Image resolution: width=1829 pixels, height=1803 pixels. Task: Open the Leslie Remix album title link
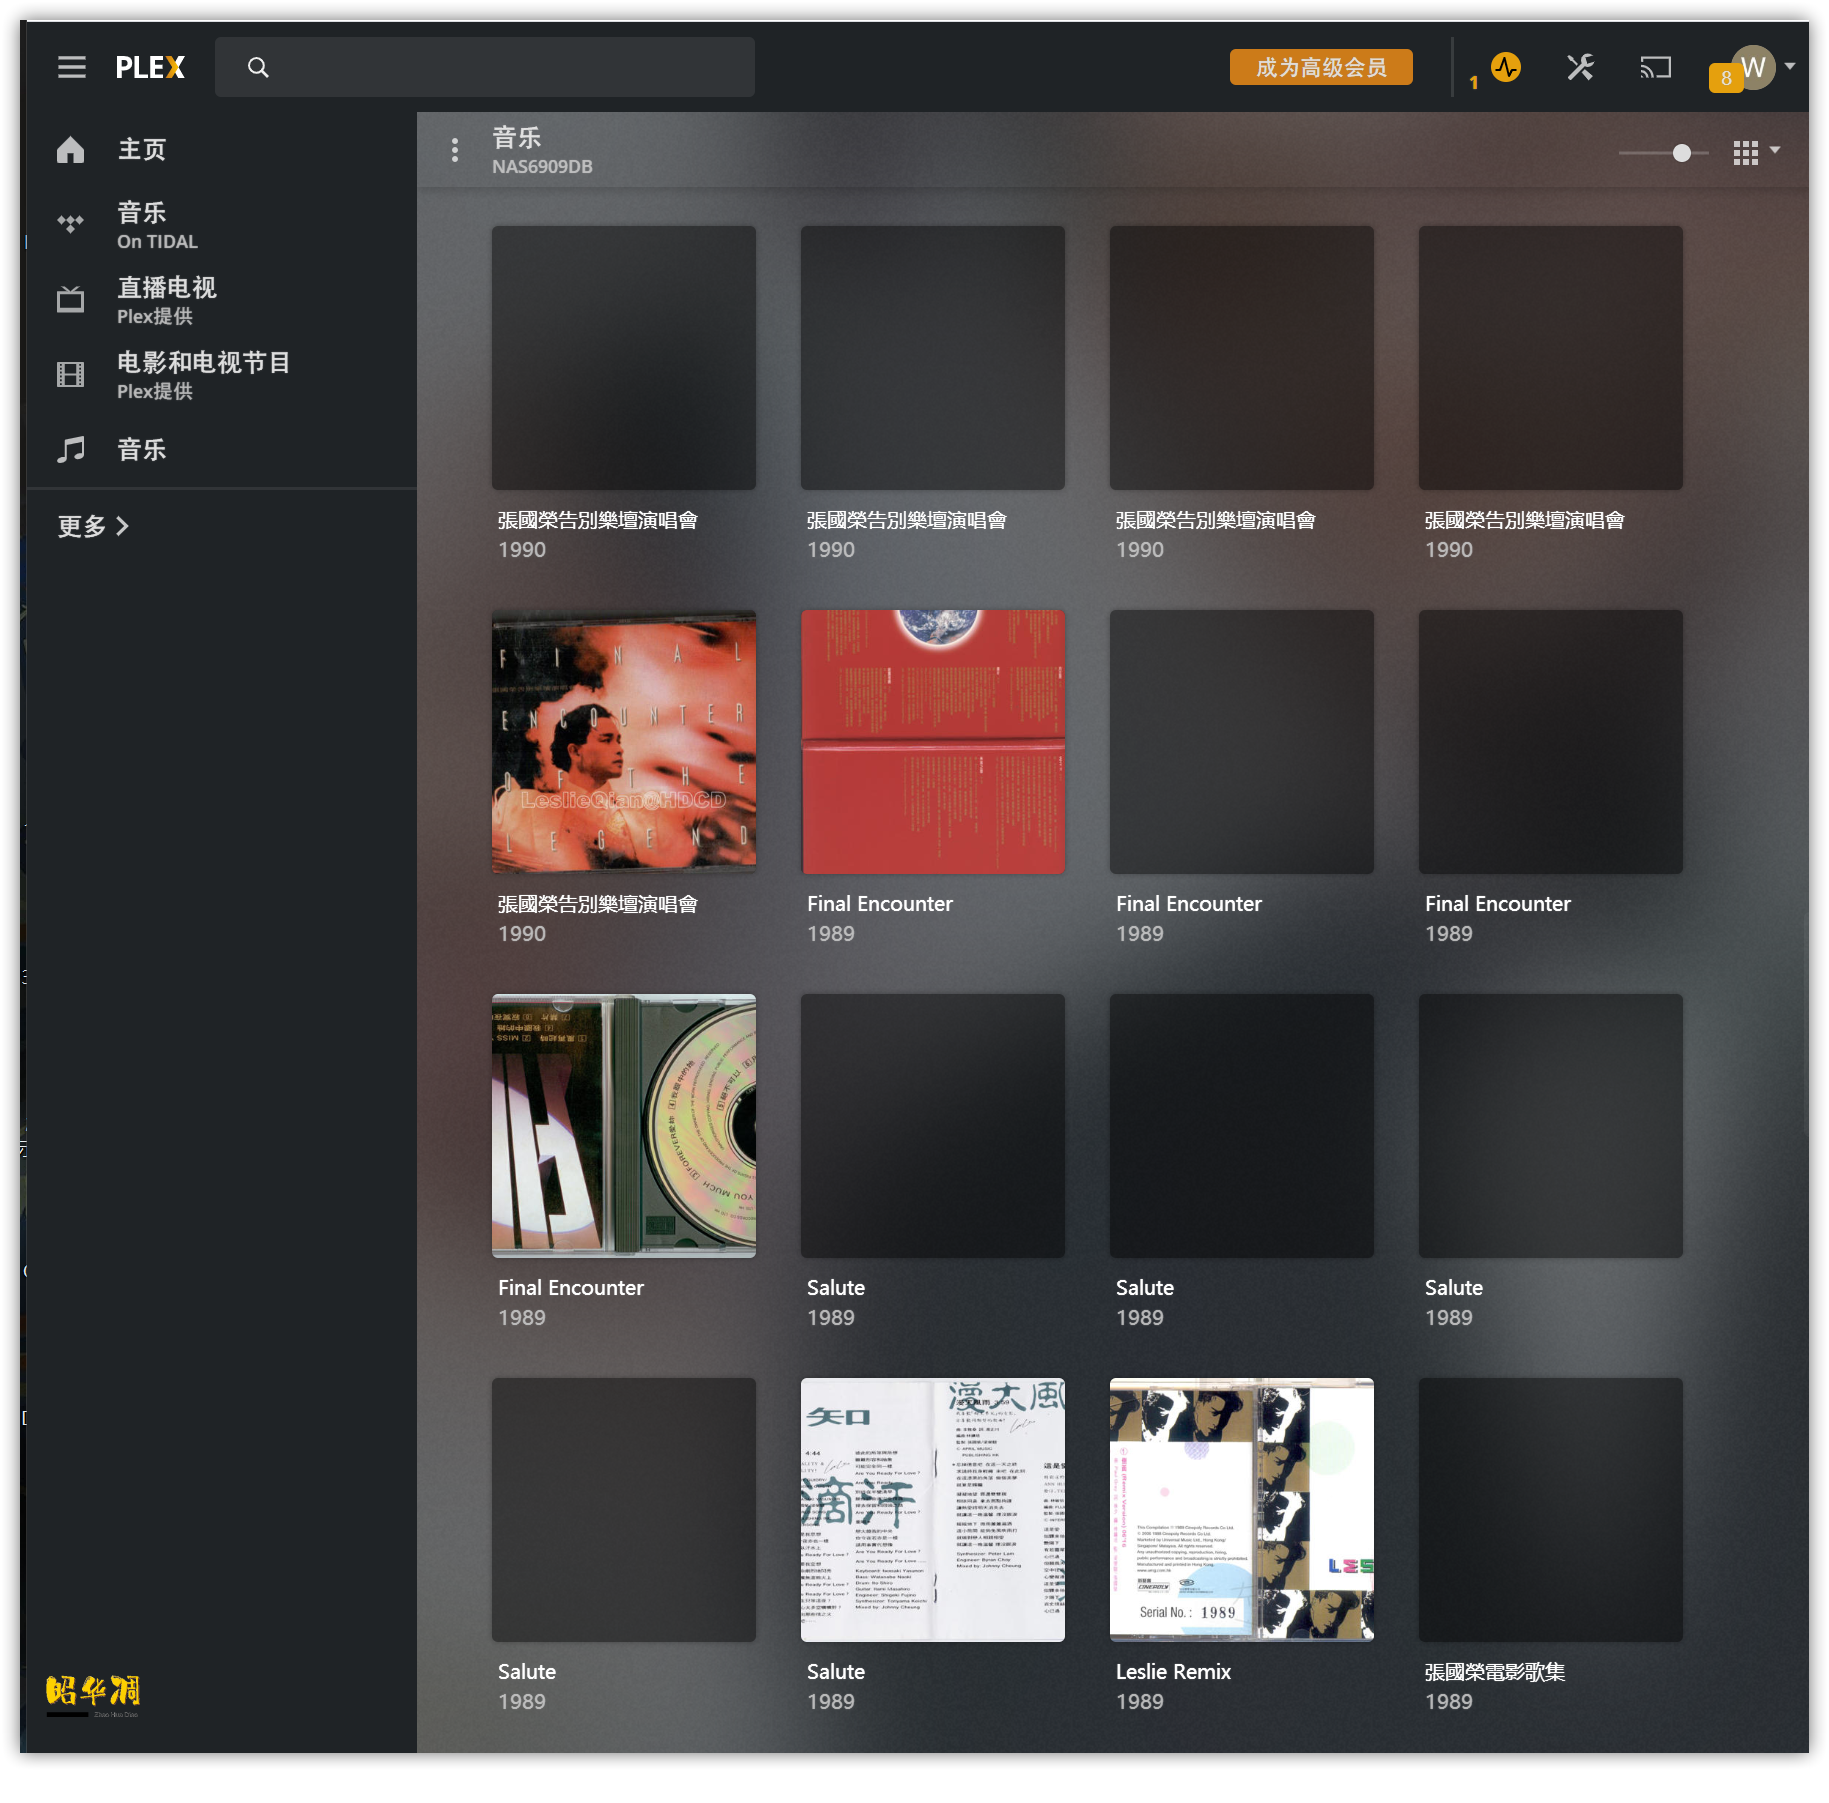tap(1173, 1671)
